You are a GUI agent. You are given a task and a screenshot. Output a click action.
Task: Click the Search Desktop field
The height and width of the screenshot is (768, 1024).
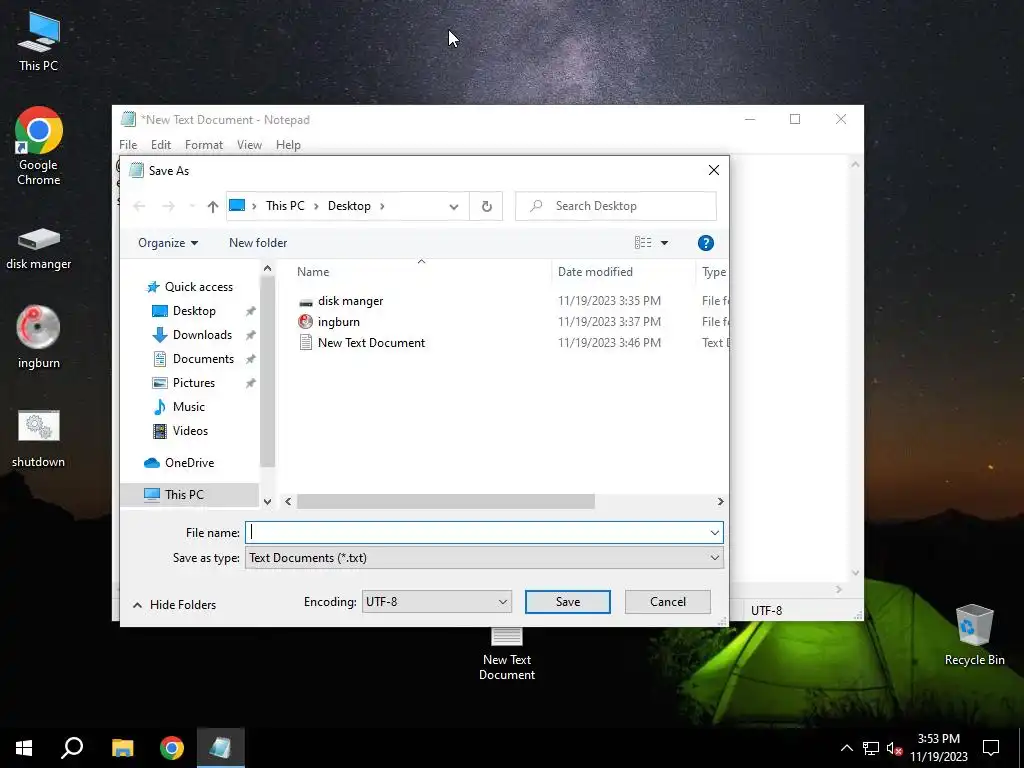click(x=615, y=206)
